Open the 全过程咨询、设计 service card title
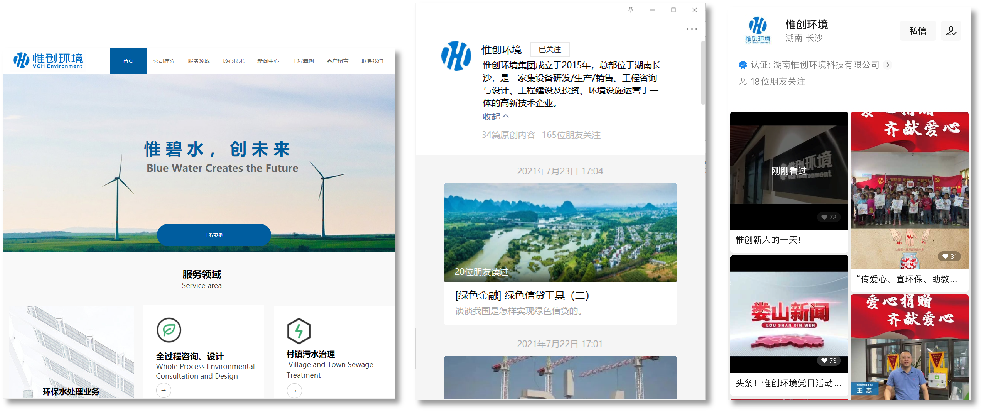Viewport: 982px width, 412px height. (190, 356)
